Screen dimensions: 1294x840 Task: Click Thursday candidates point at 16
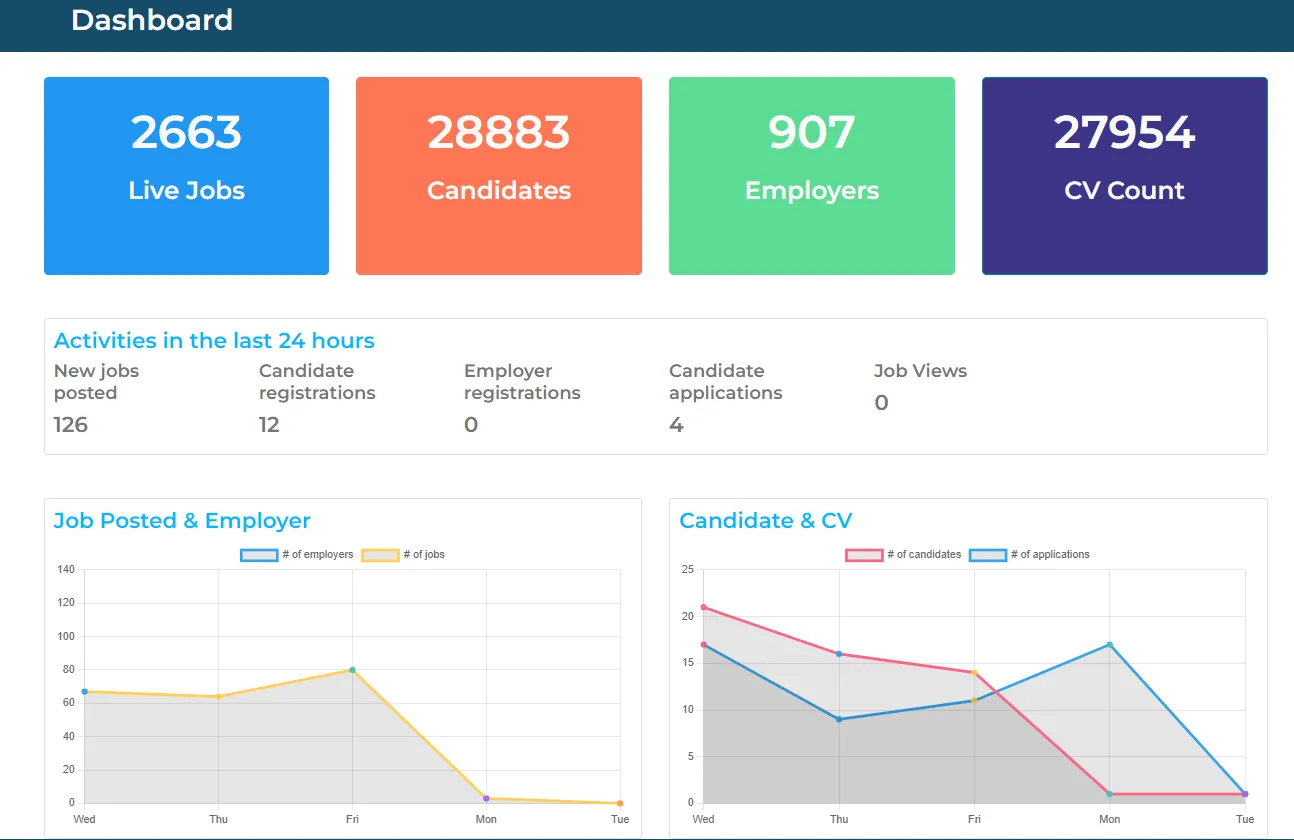[839, 654]
